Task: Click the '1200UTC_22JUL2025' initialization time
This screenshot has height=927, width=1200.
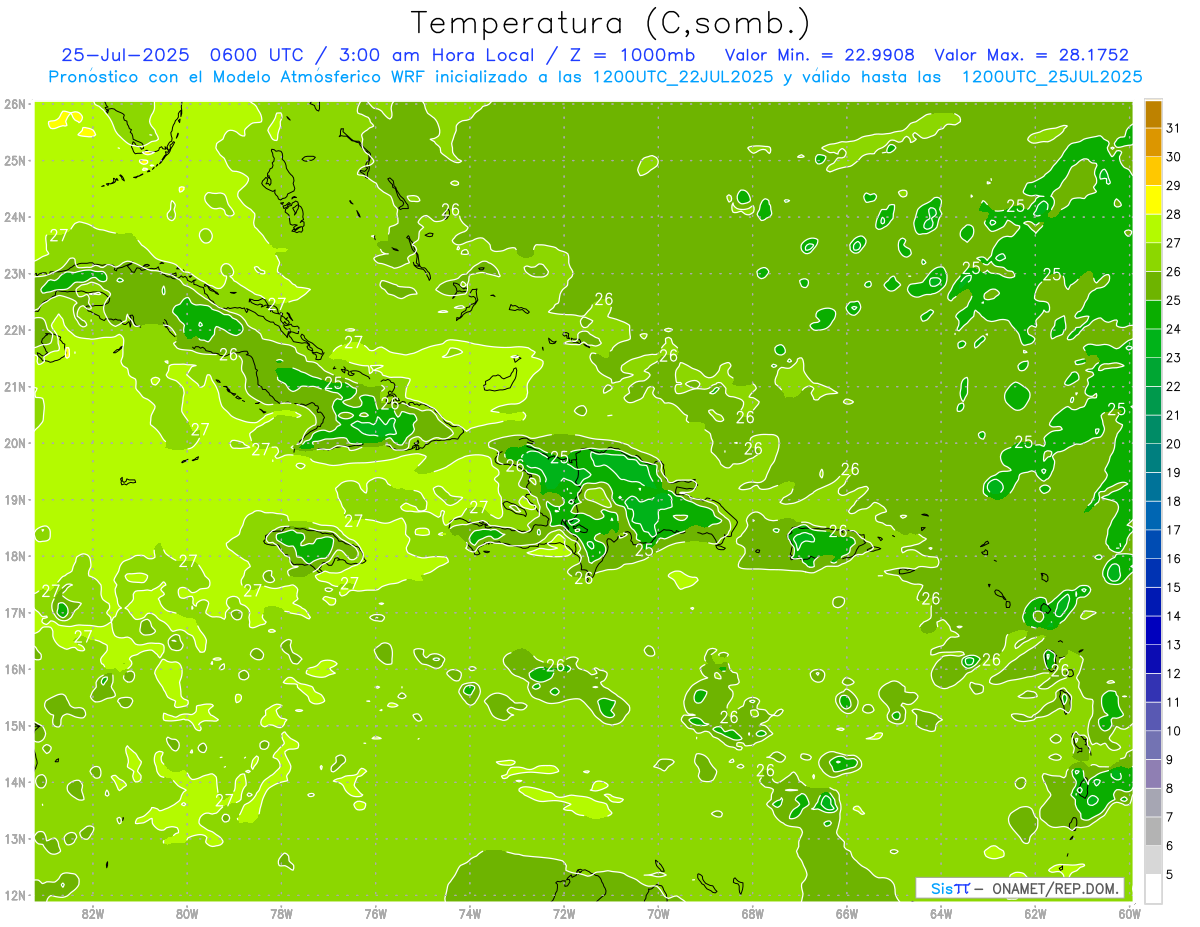Action: click(683, 77)
